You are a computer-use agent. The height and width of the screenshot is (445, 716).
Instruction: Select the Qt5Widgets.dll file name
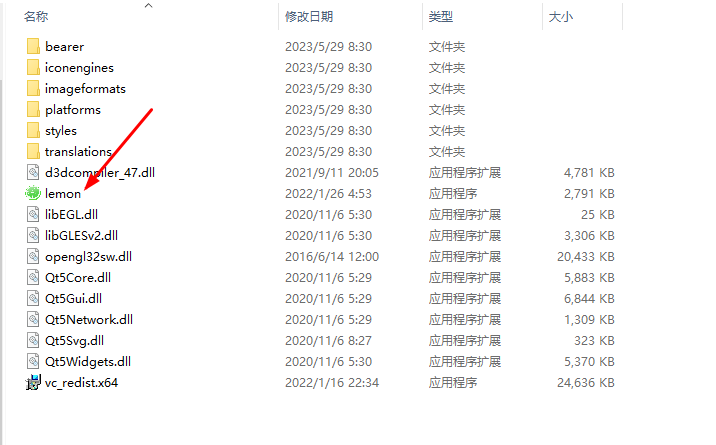pos(88,361)
